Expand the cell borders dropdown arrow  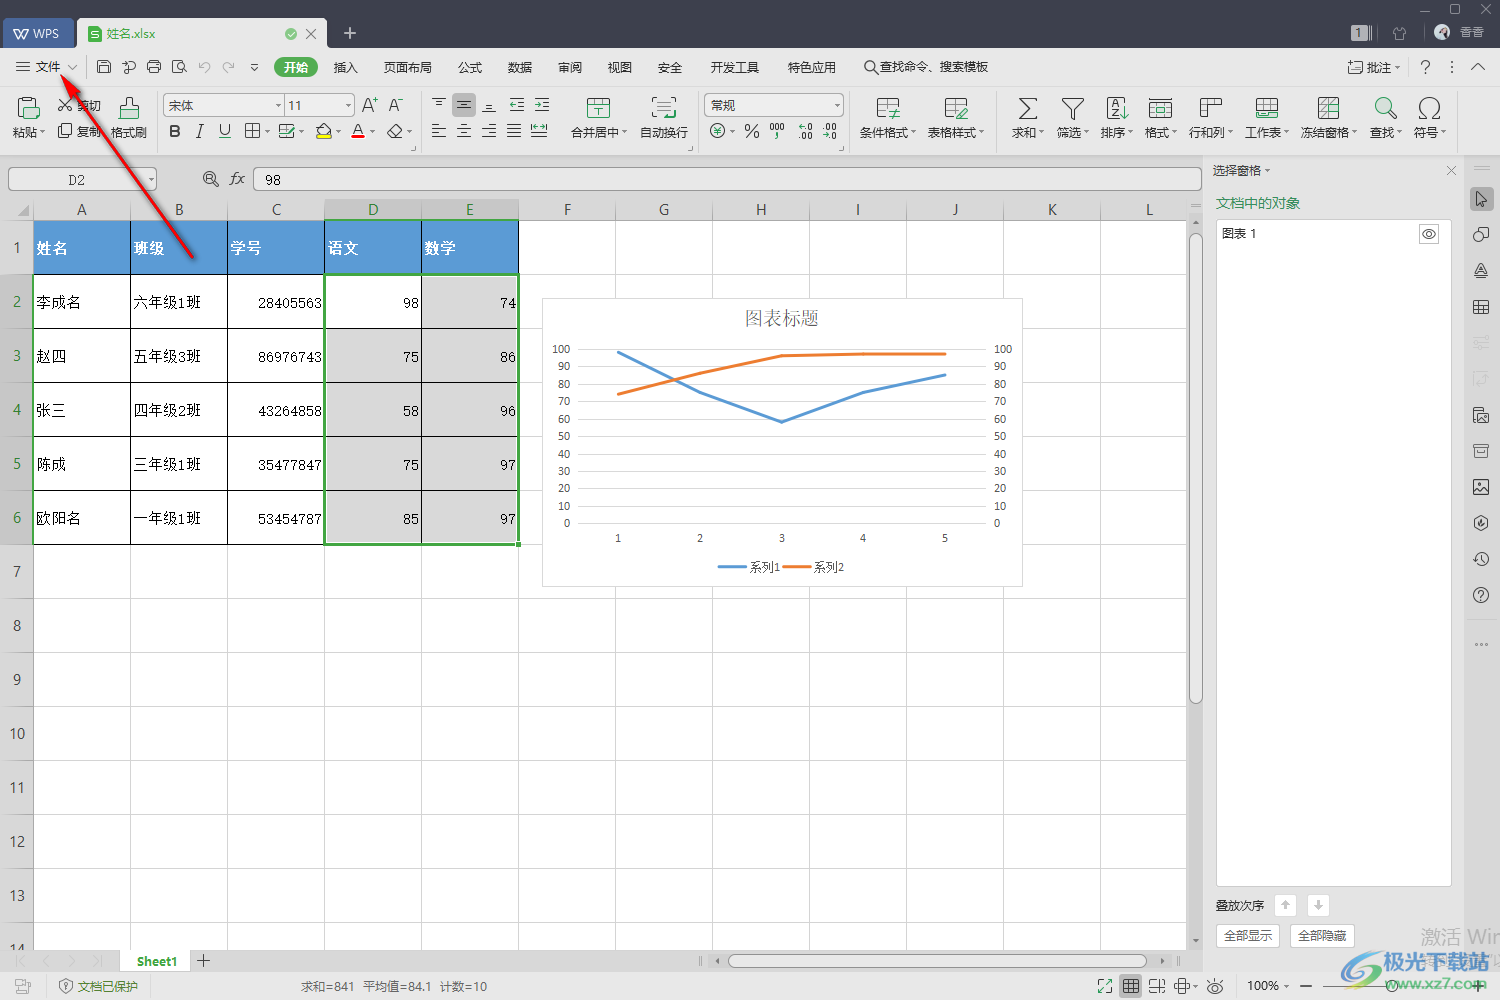click(267, 132)
